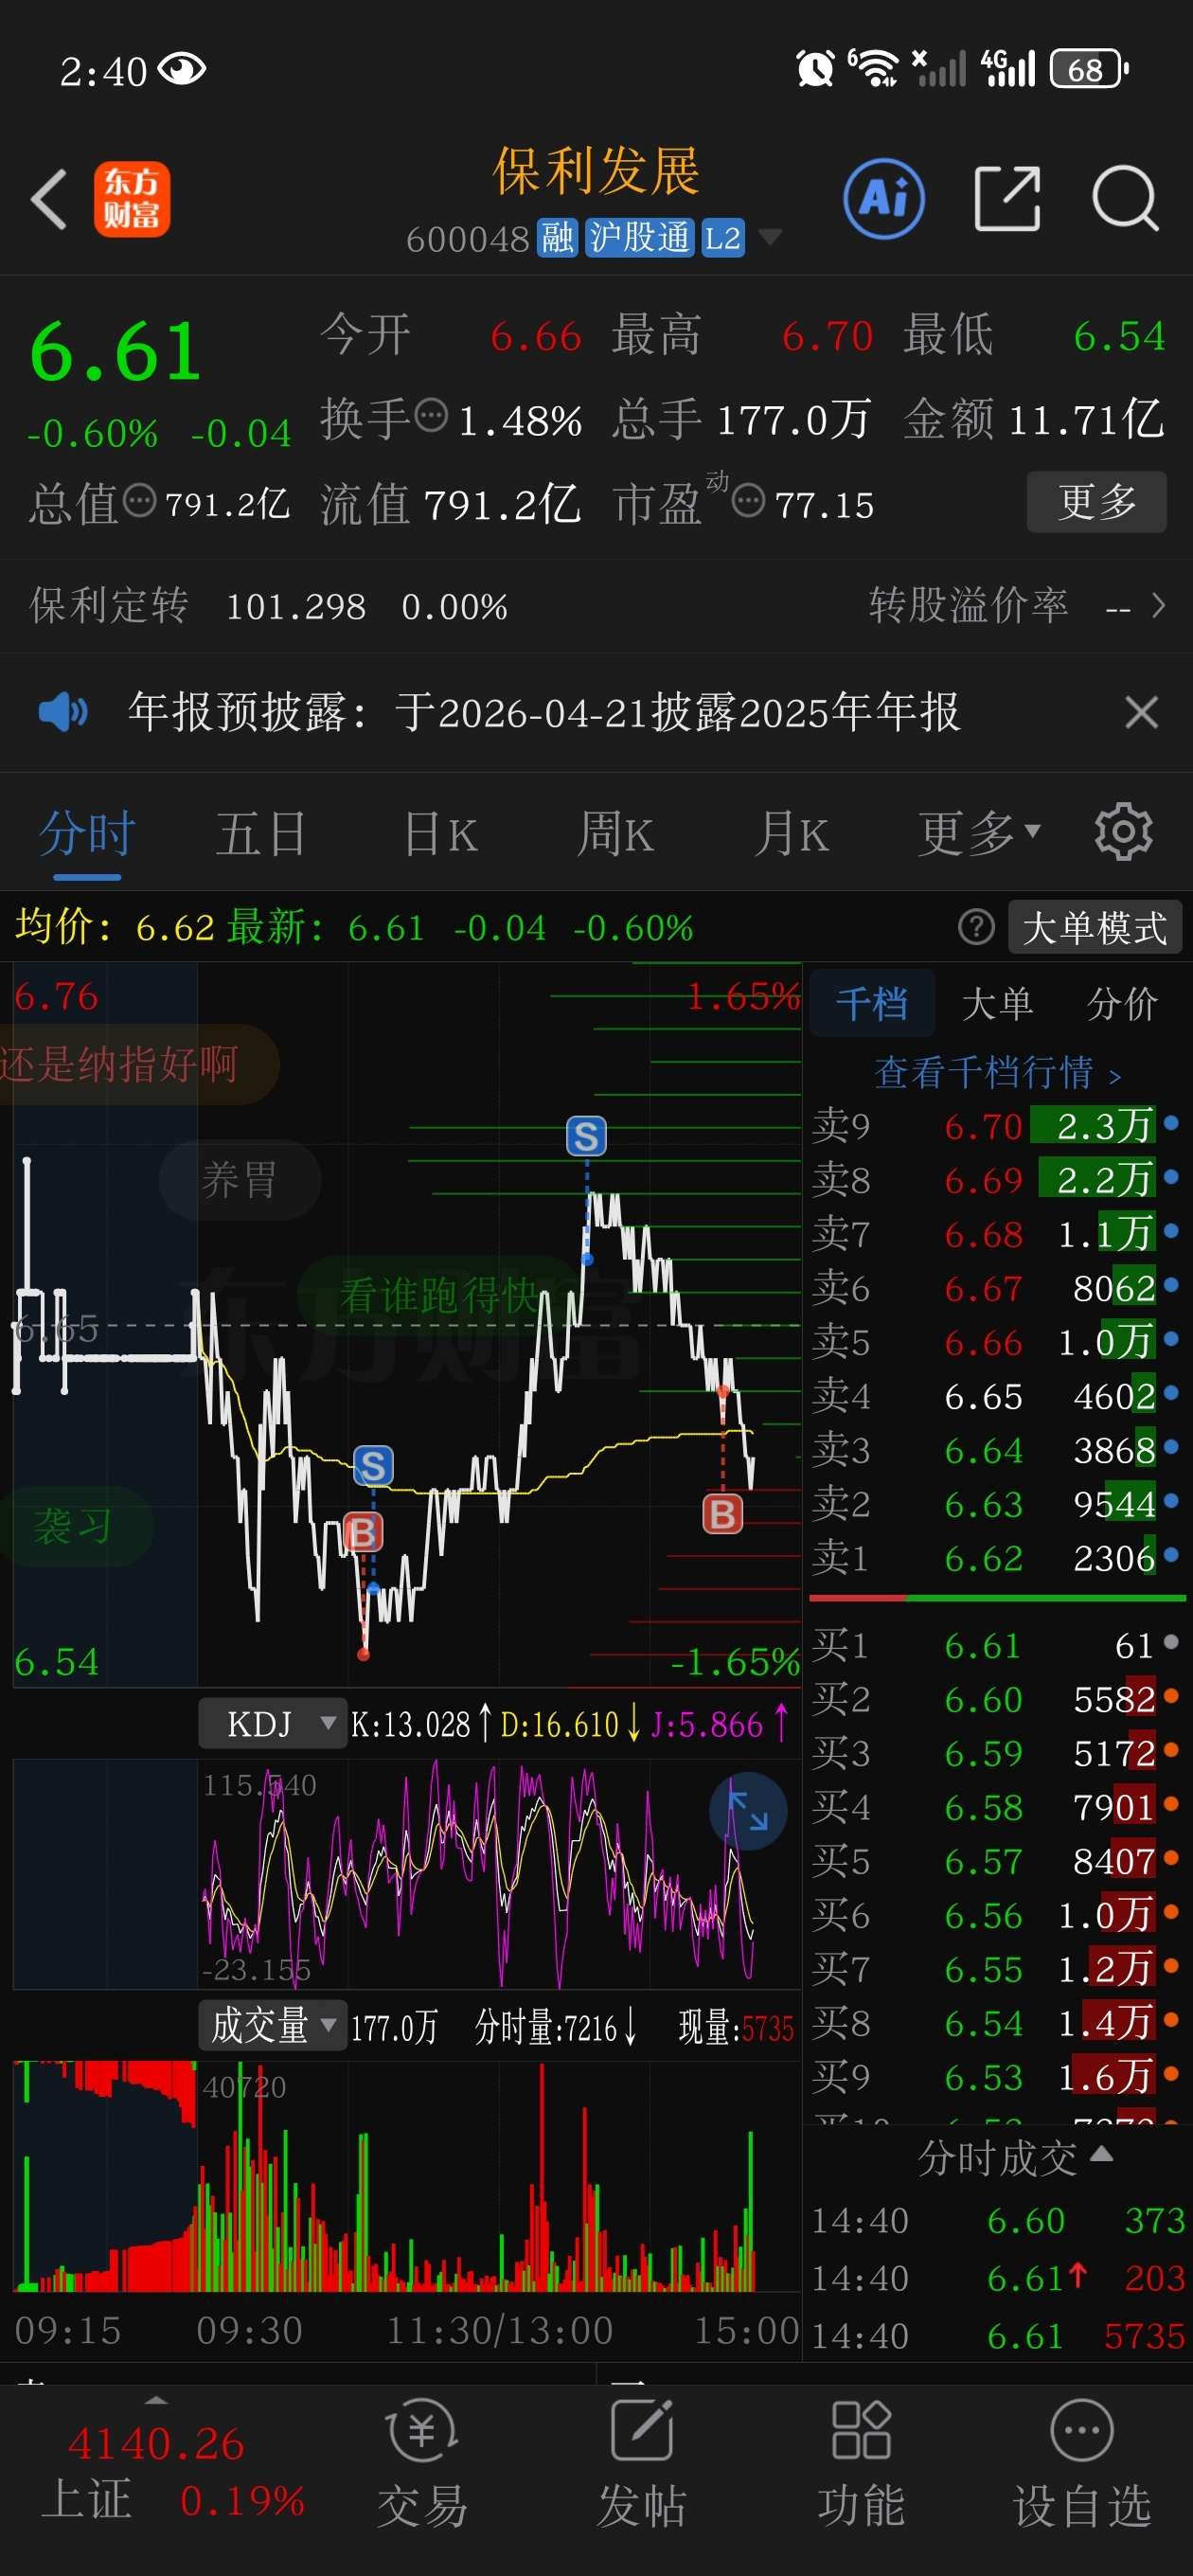Tap help question mark next to 大单模式
1193x2576 pixels.
(976, 927)
